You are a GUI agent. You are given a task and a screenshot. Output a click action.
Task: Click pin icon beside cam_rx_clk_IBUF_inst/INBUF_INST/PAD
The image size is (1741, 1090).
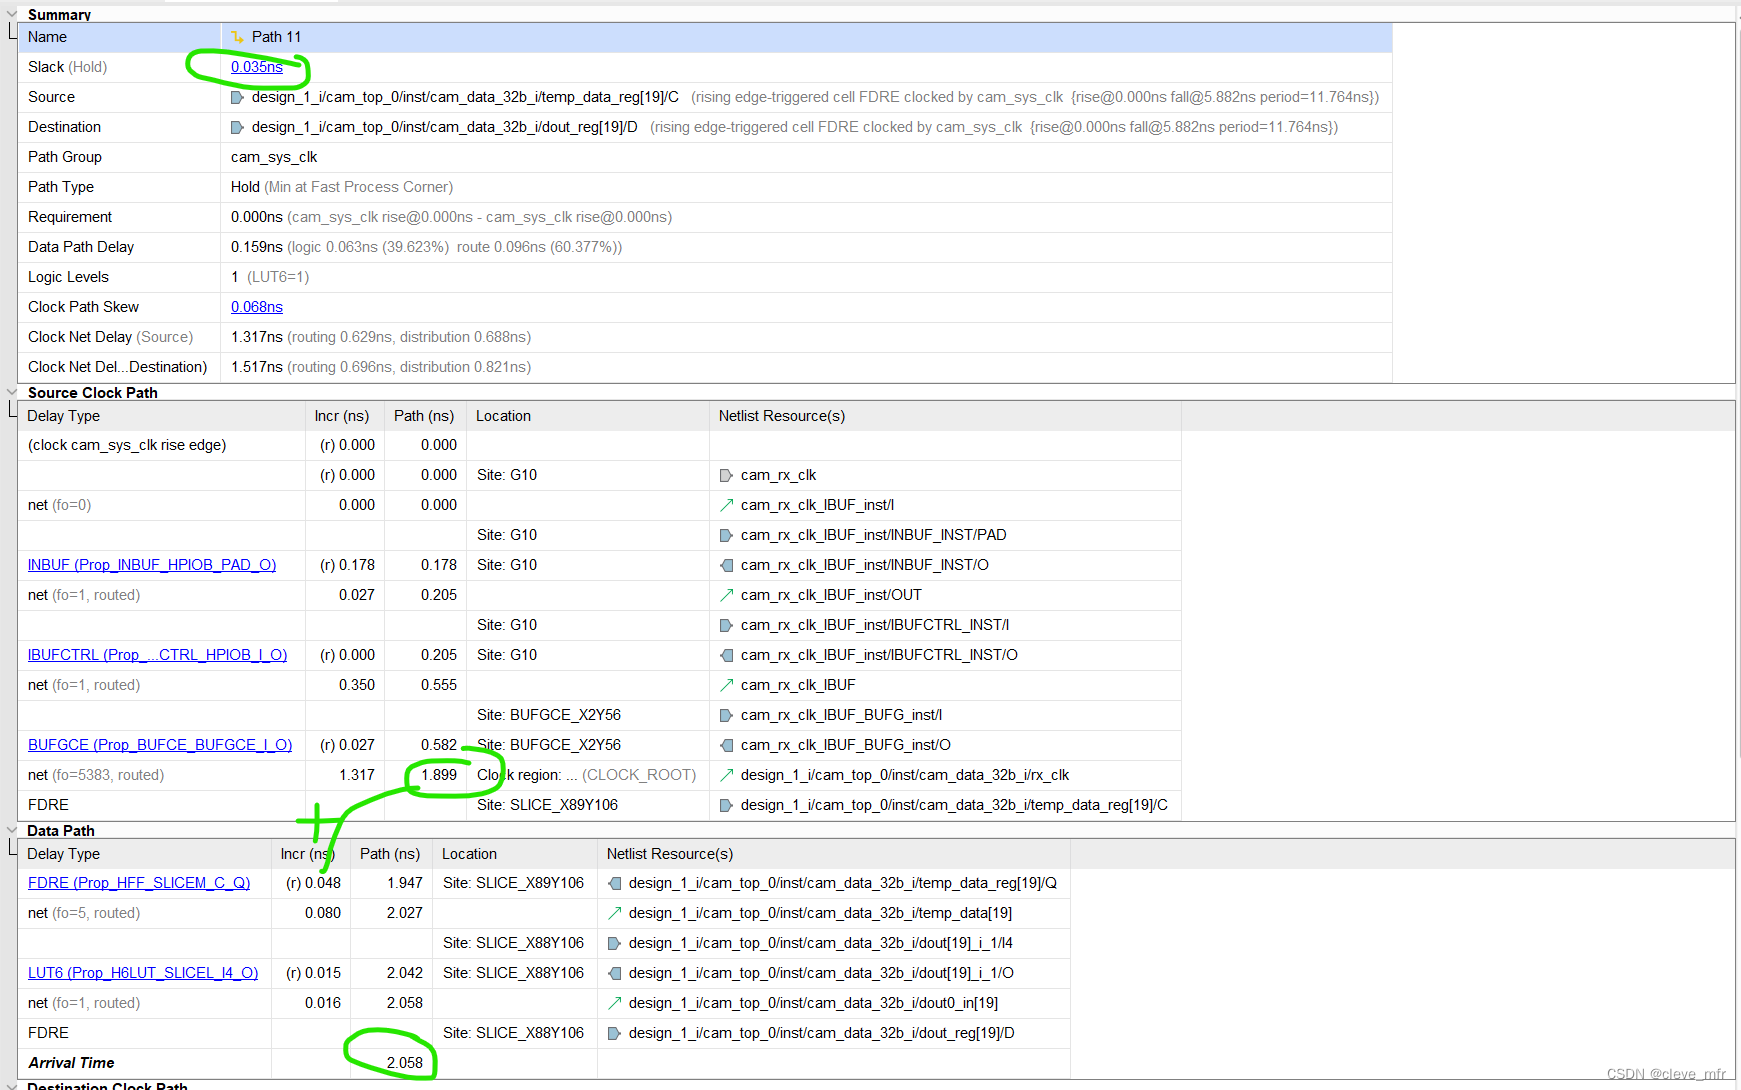click(727, 535)
